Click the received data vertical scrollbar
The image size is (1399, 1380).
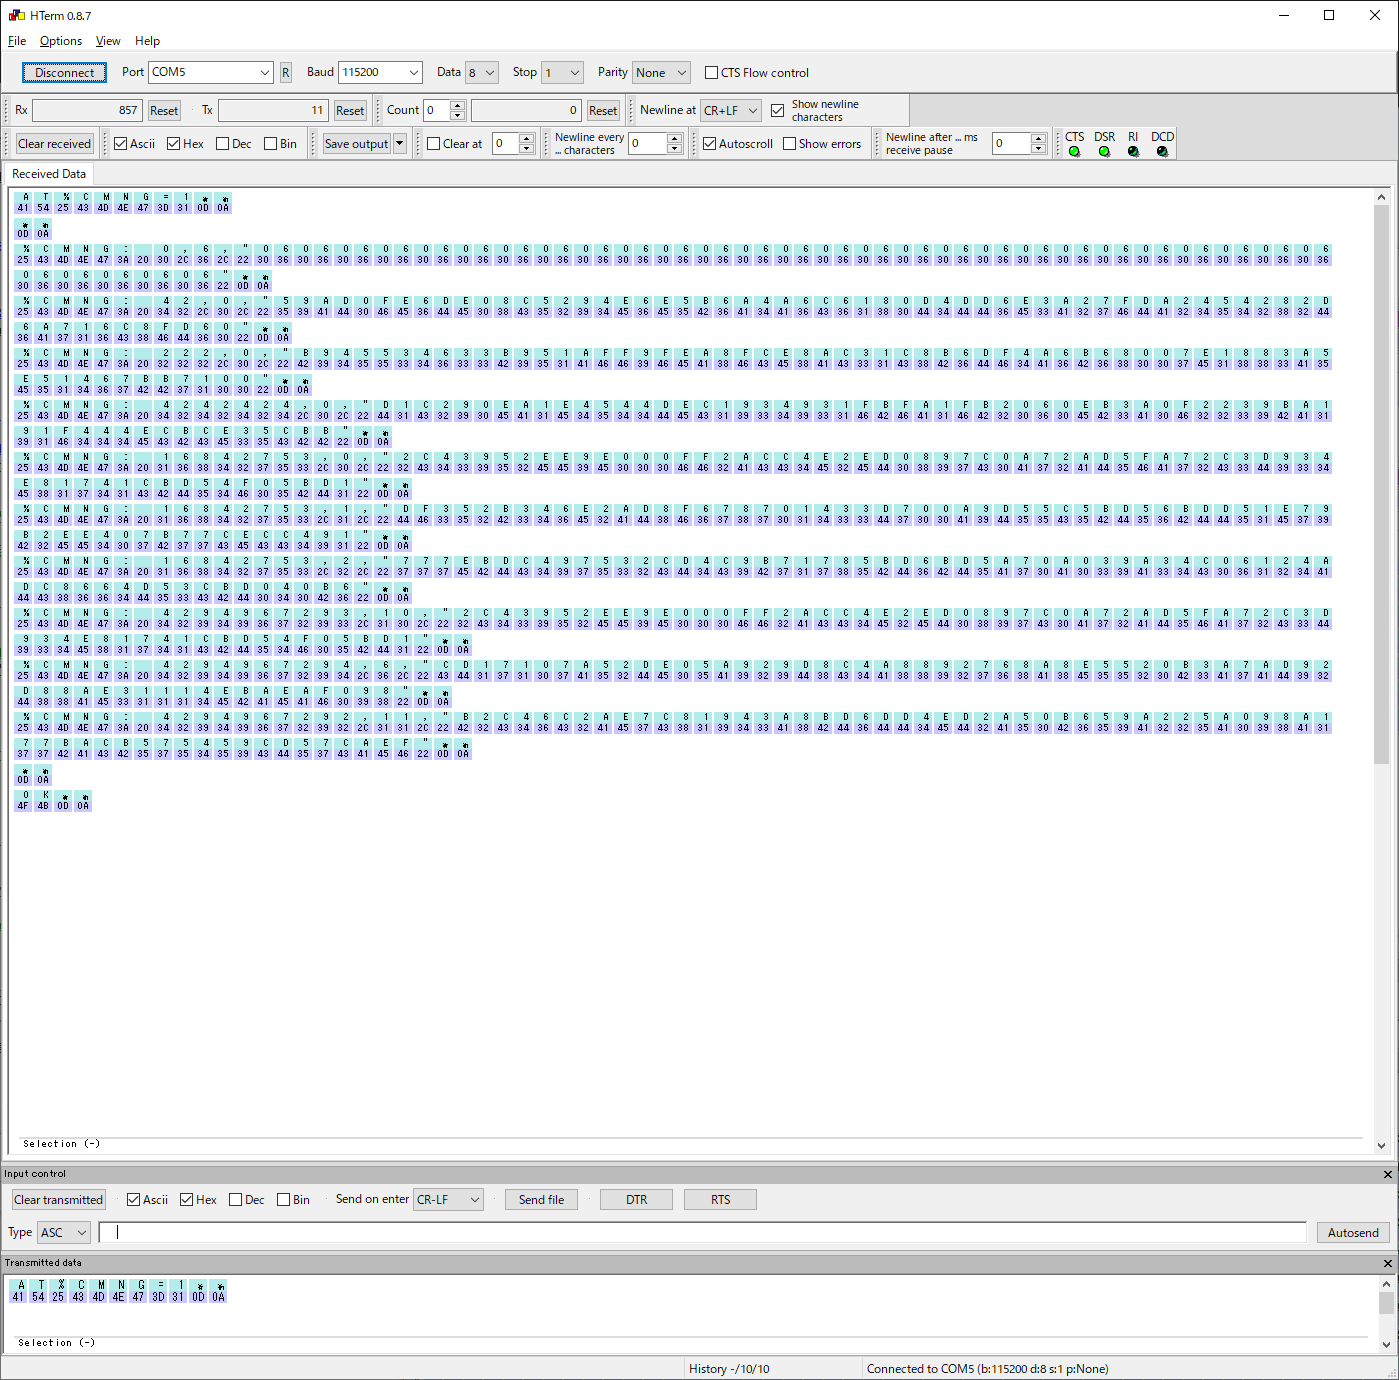click(1381, 480)
